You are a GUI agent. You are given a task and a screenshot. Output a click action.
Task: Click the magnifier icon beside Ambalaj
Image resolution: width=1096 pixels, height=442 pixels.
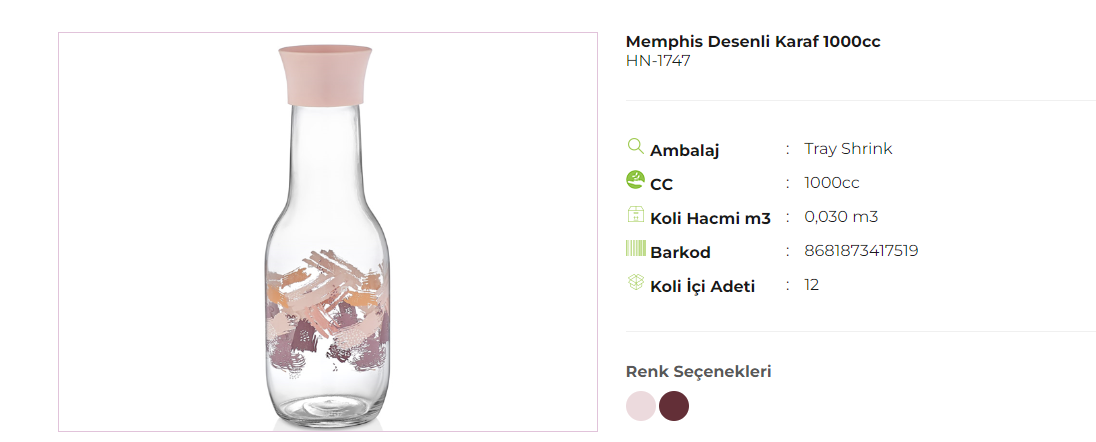point(635,146)
